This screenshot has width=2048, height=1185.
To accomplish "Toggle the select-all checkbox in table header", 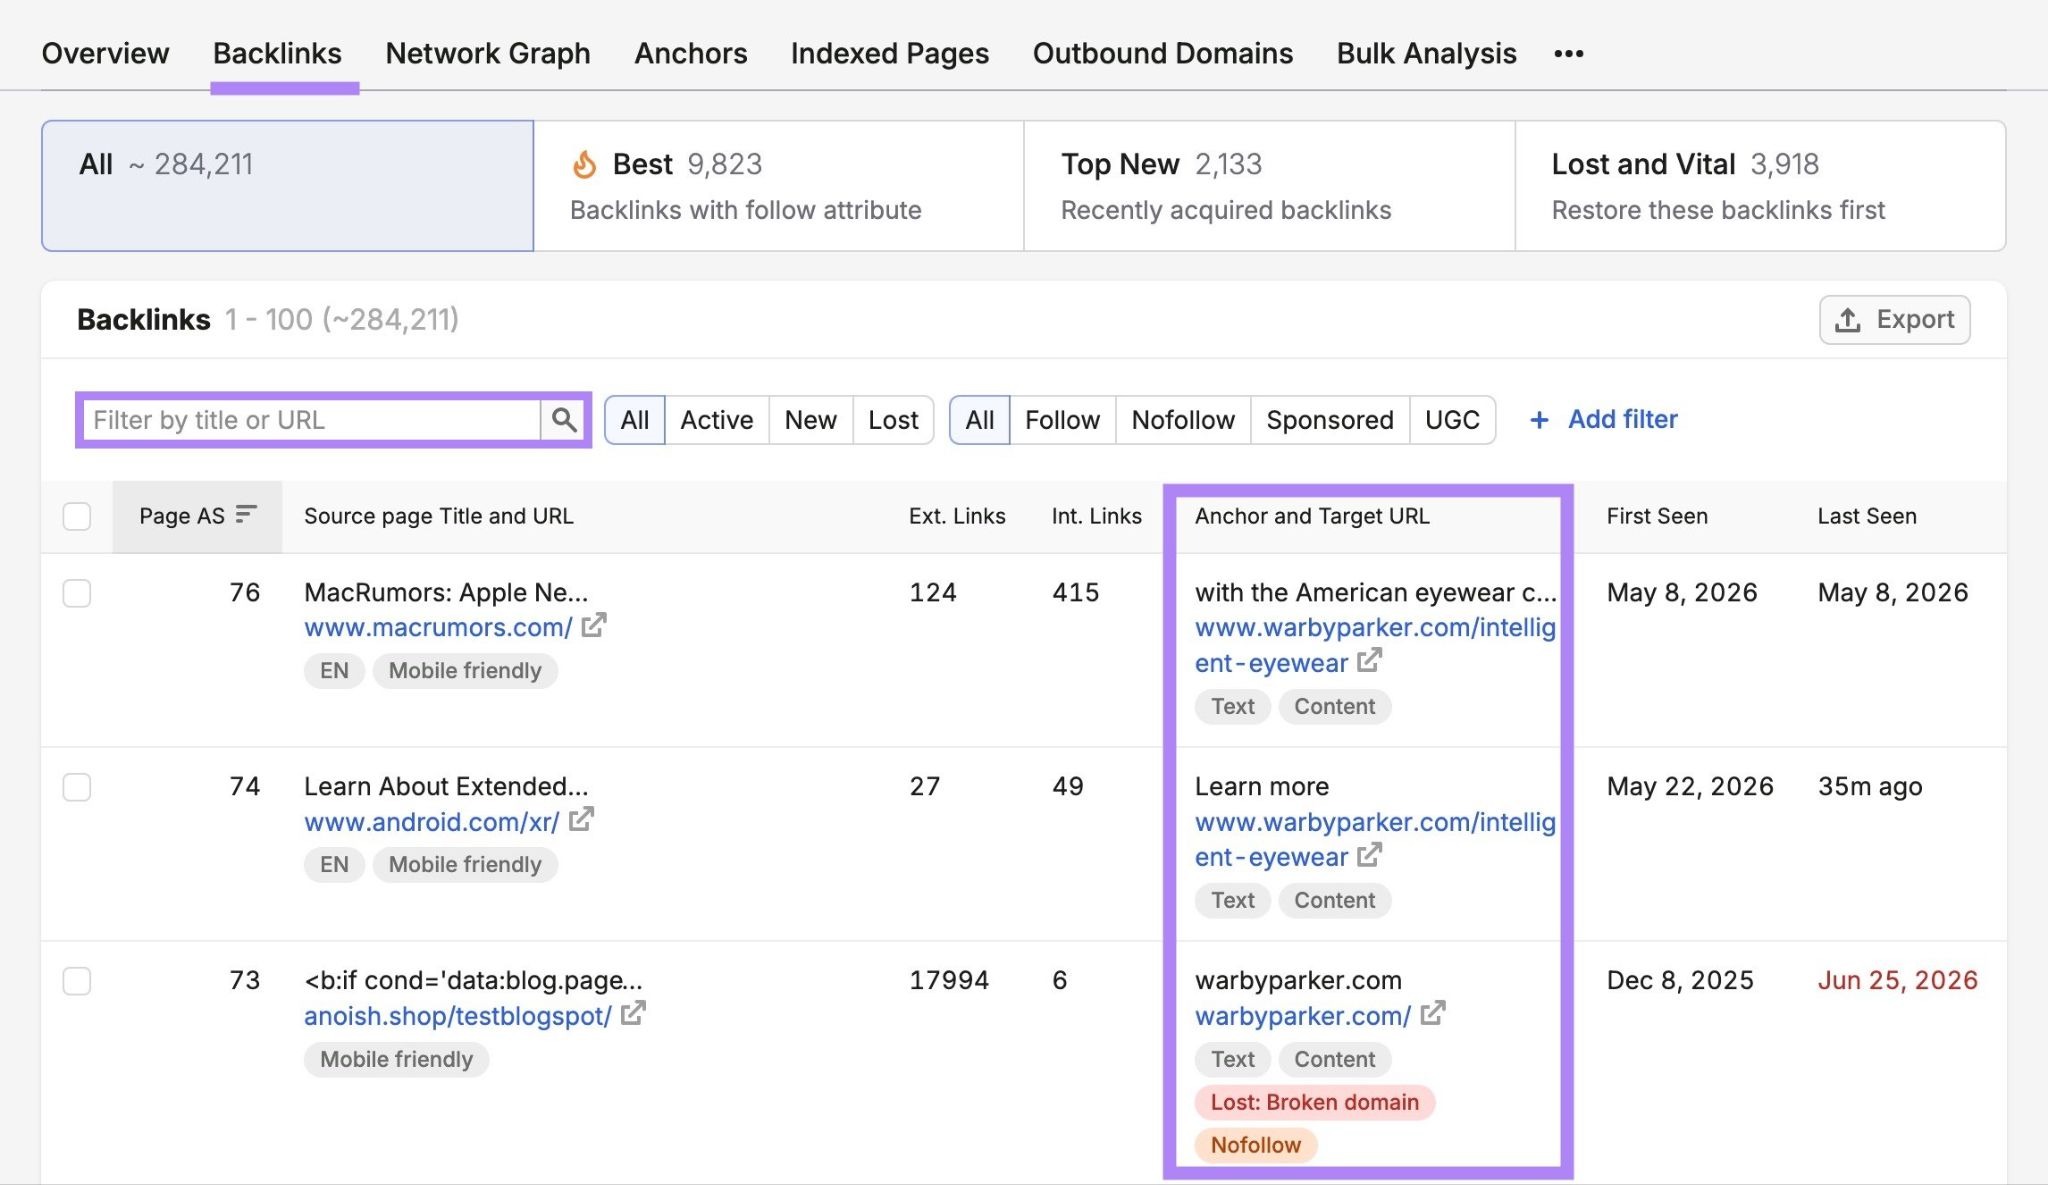I will point(77,516).
